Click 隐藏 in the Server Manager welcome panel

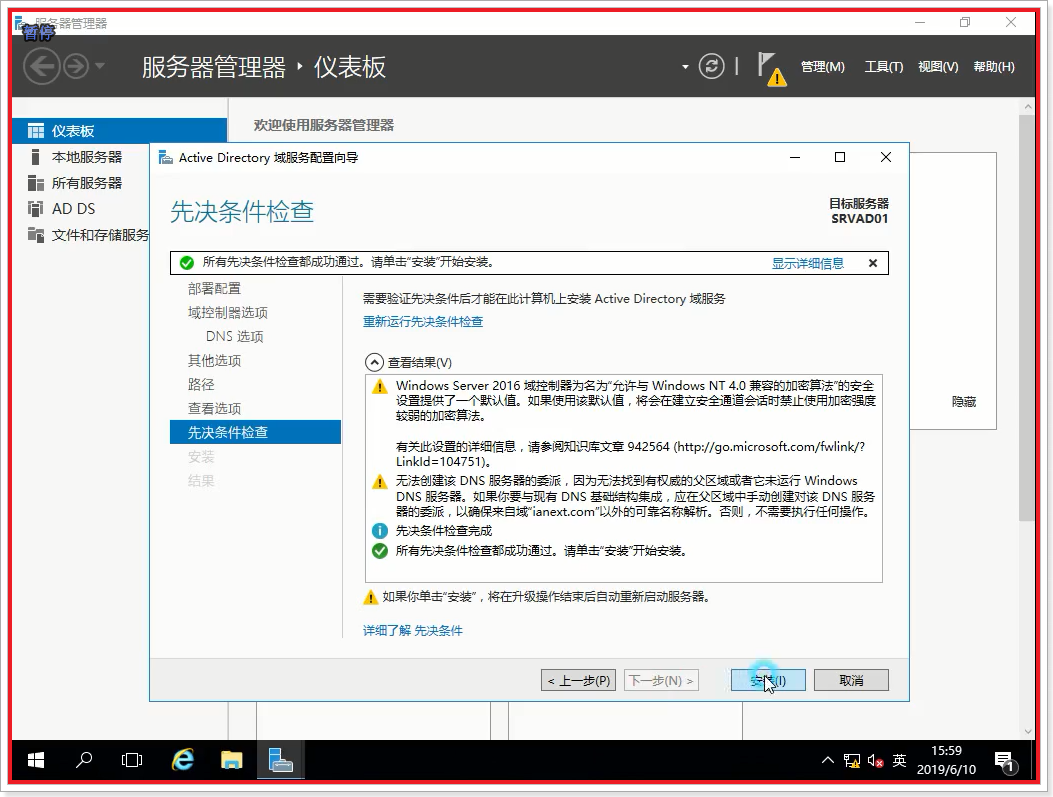(x=964, y=402)
